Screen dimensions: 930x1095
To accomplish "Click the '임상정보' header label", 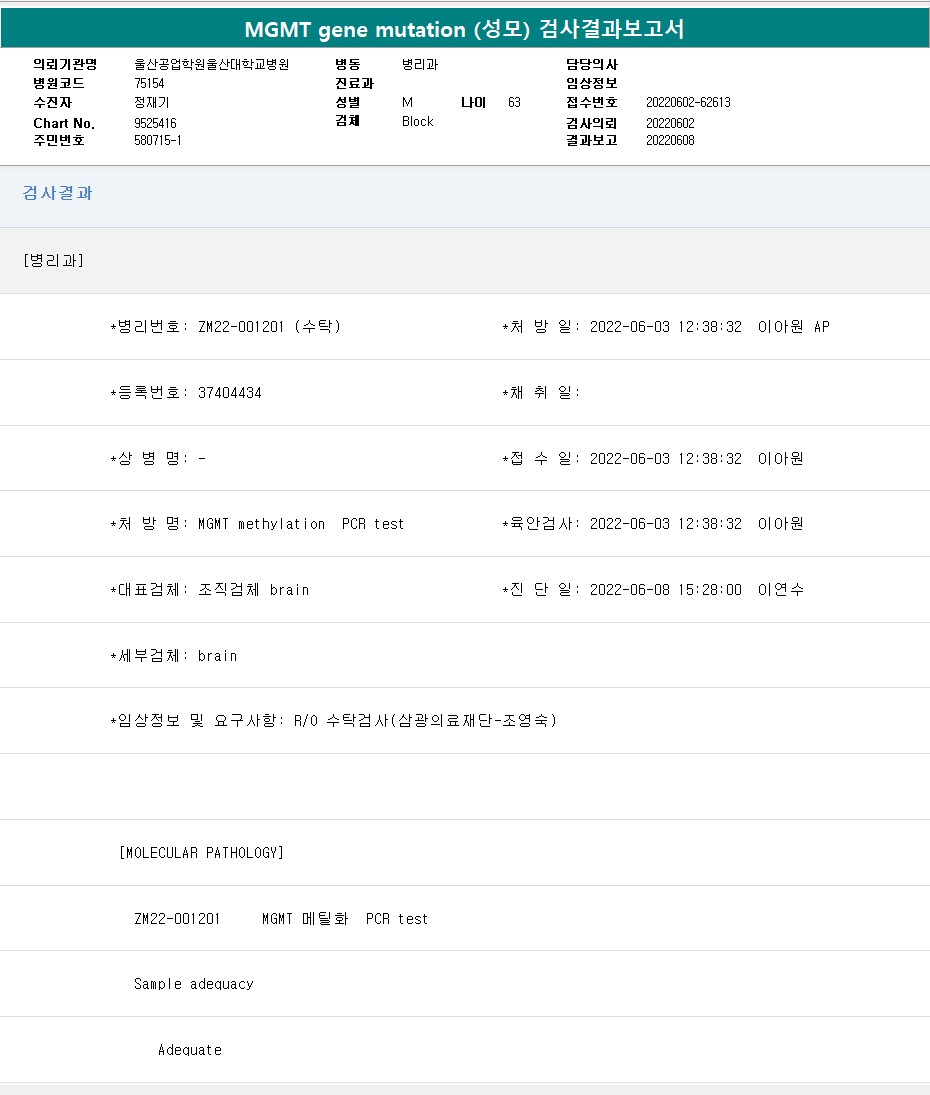I will click(592, 83).
